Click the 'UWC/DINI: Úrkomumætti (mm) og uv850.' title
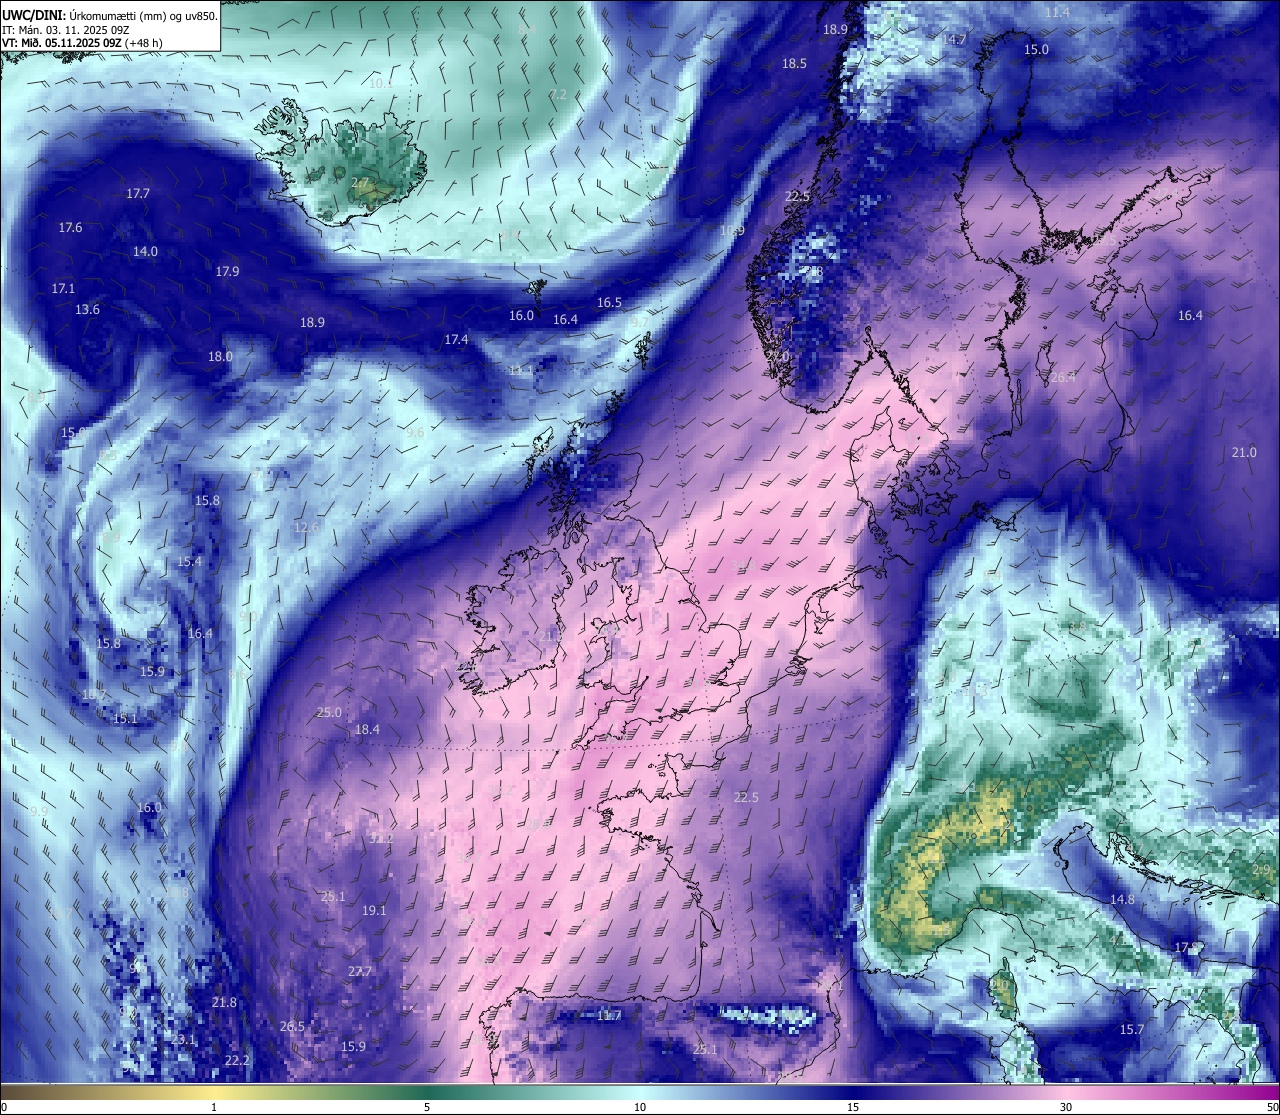 [110, 15]
